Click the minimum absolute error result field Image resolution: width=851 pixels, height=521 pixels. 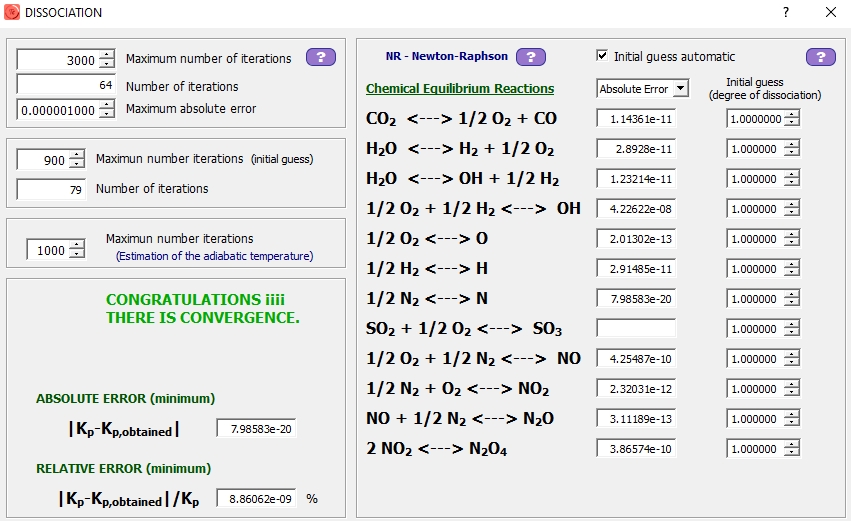(x=256, y=429)
